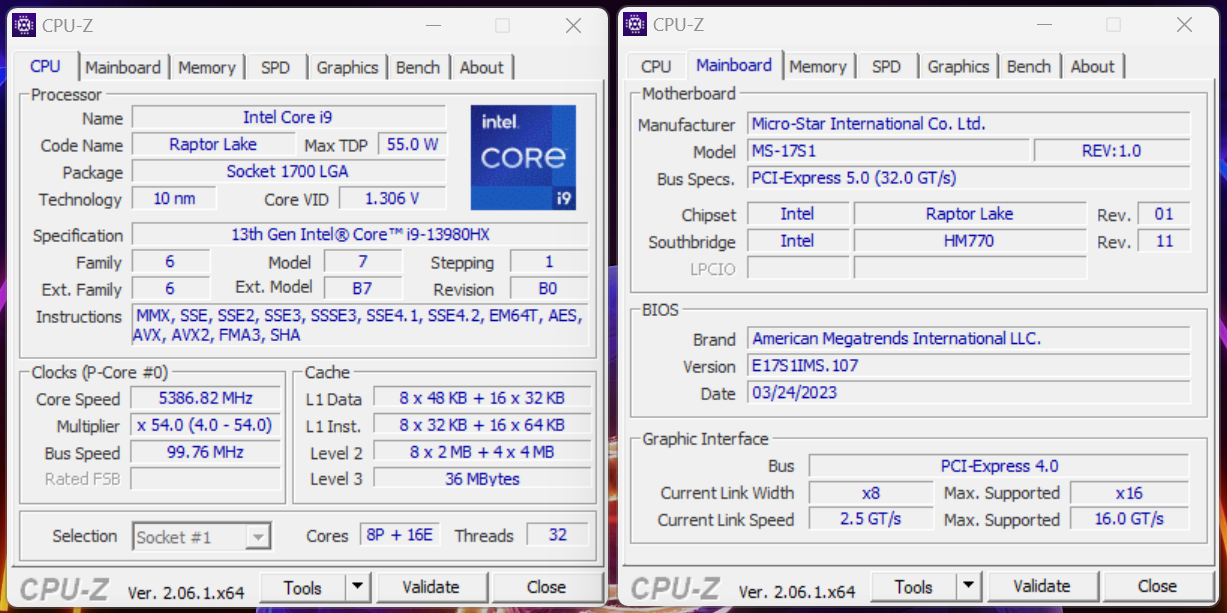The image size is (1227, 613).
Task: Expand Tools dropdown arrow in right window
Action: click(x=969, y=586)
